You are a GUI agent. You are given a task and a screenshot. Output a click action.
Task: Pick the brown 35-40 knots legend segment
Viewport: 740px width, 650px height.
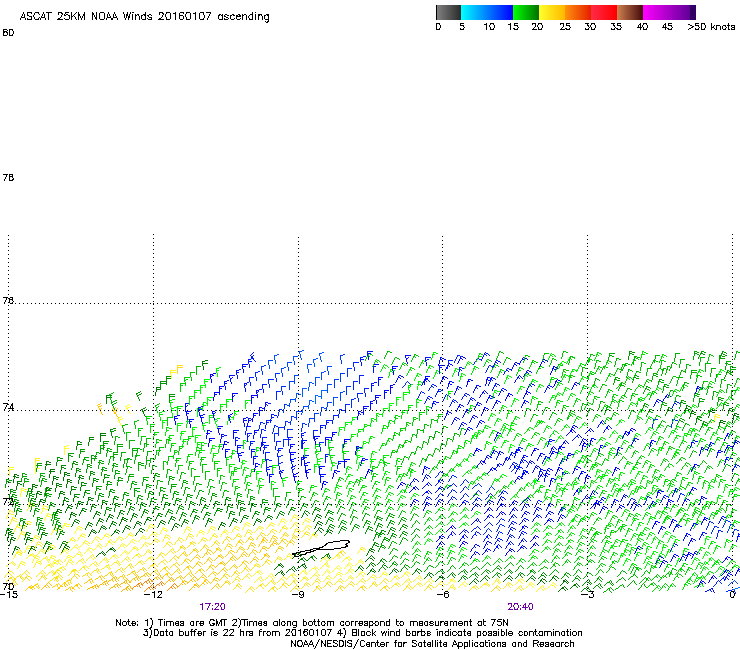click(630, 12)
